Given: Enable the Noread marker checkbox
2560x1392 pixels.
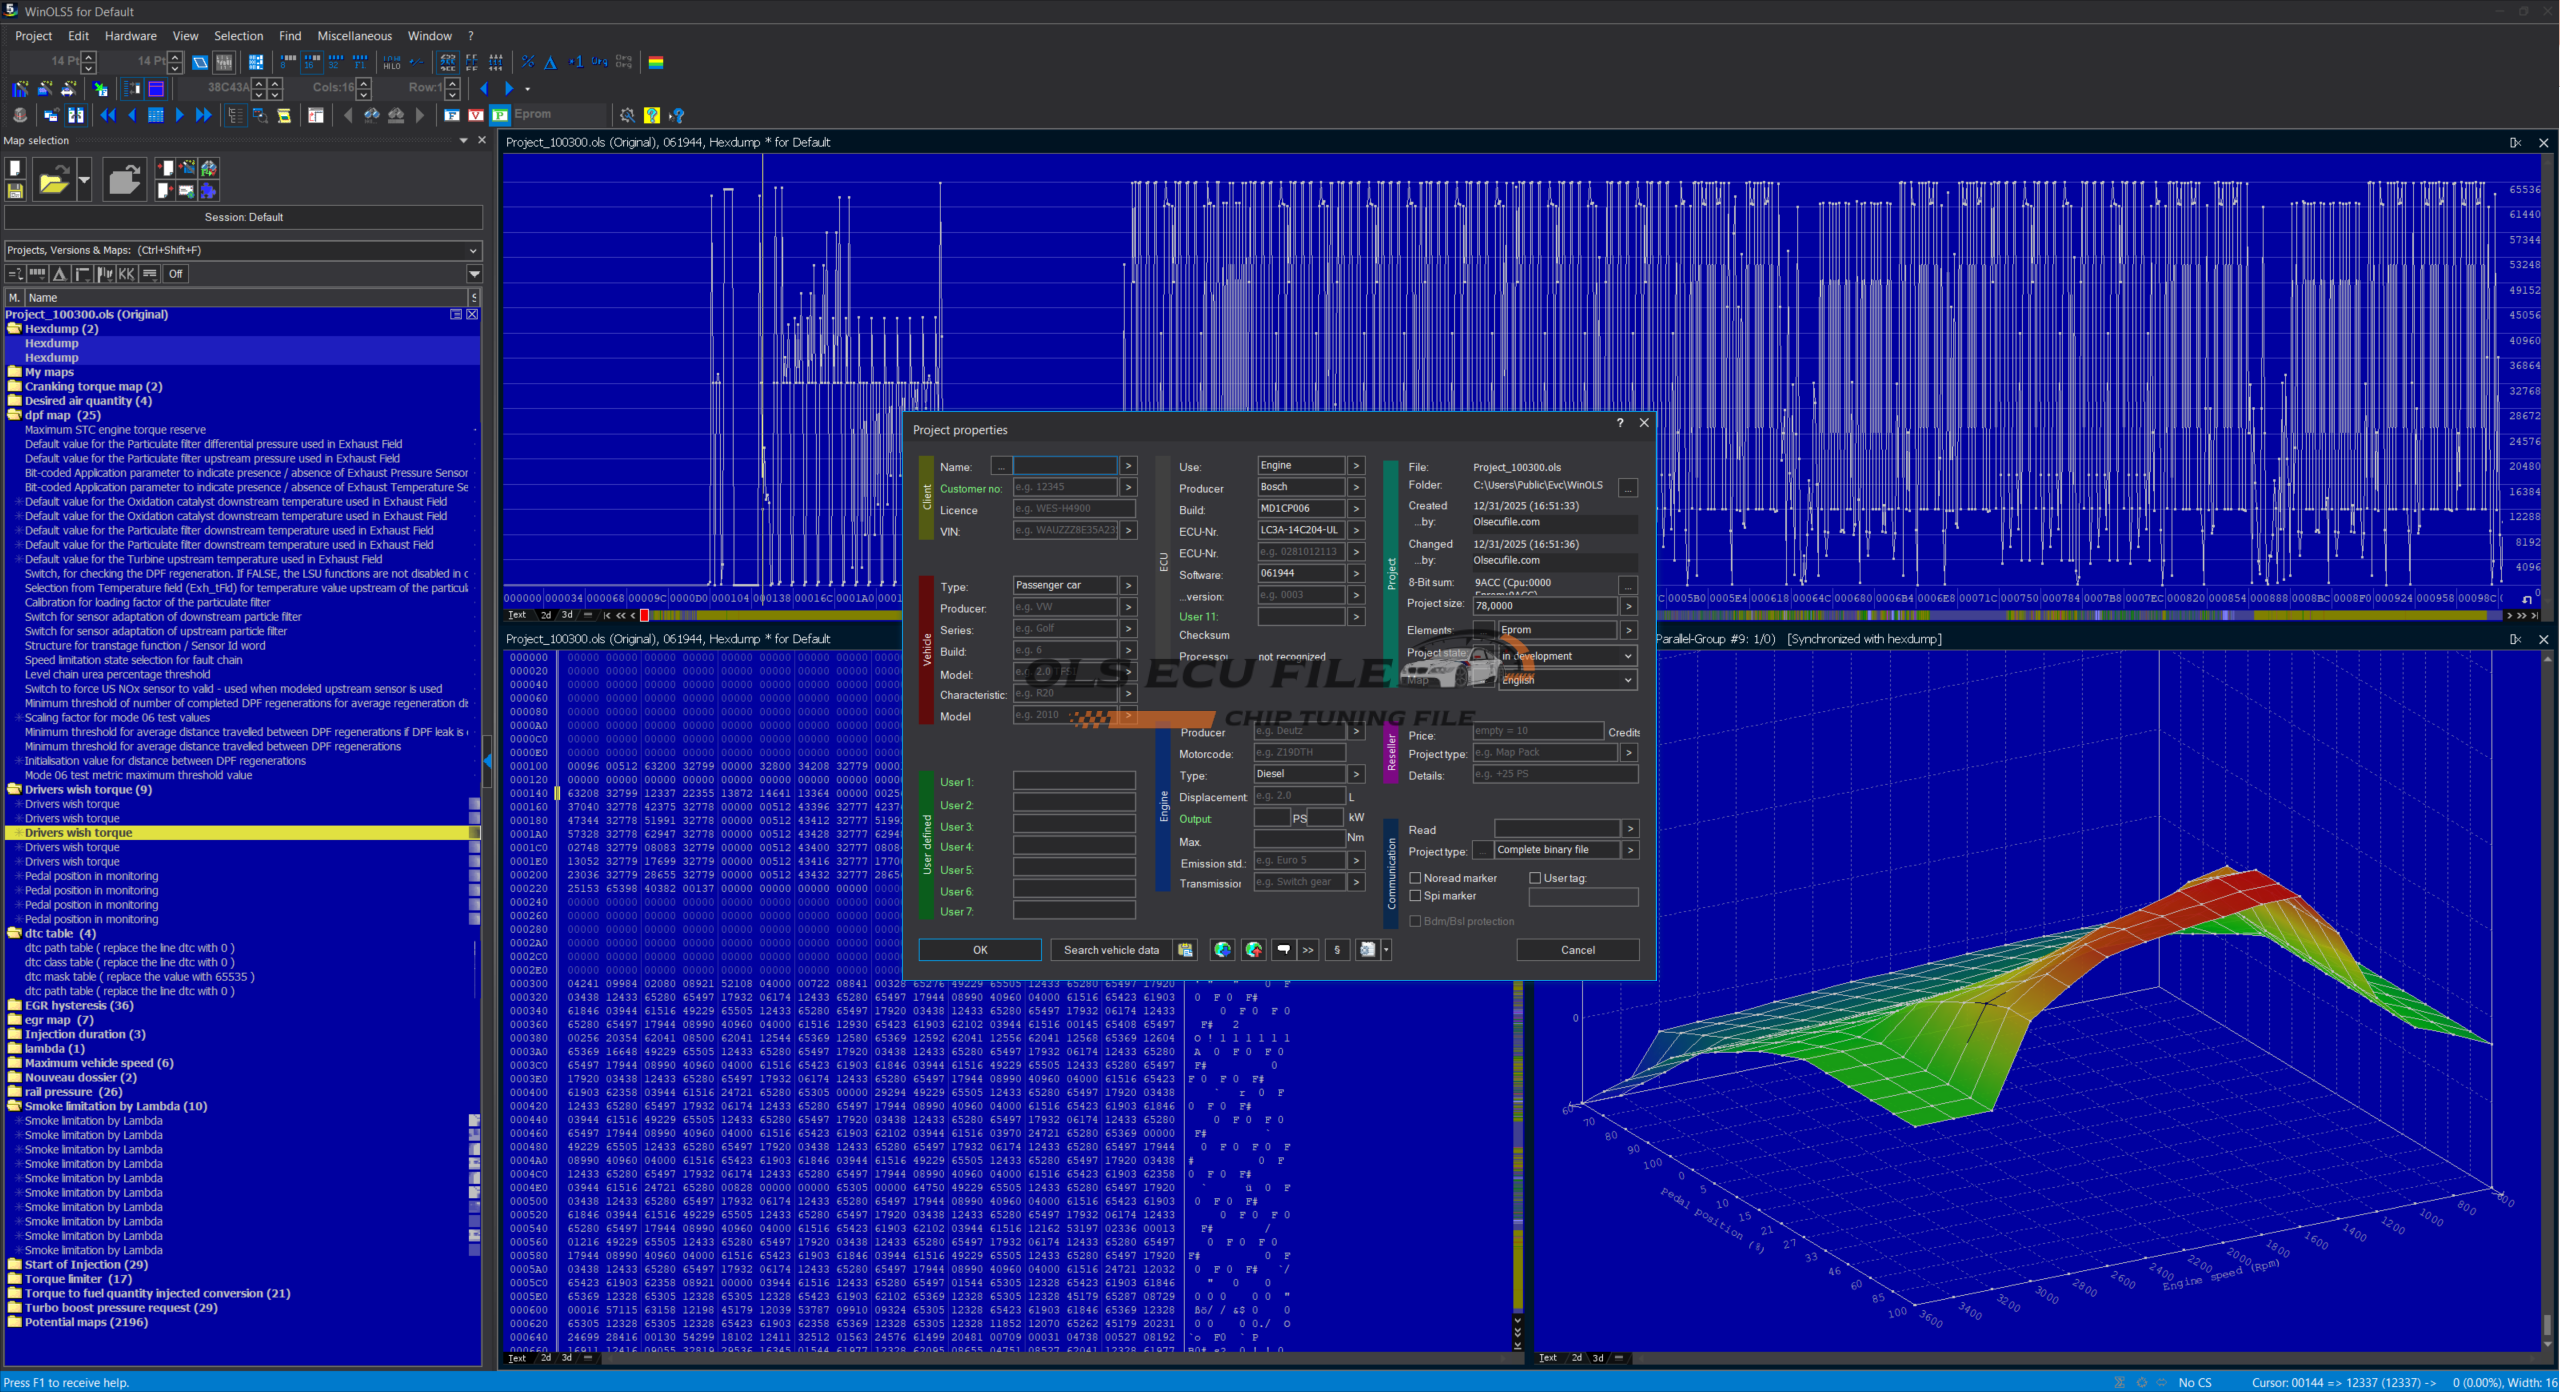Looking at the screenshot, I should (x=1415, y=878).
